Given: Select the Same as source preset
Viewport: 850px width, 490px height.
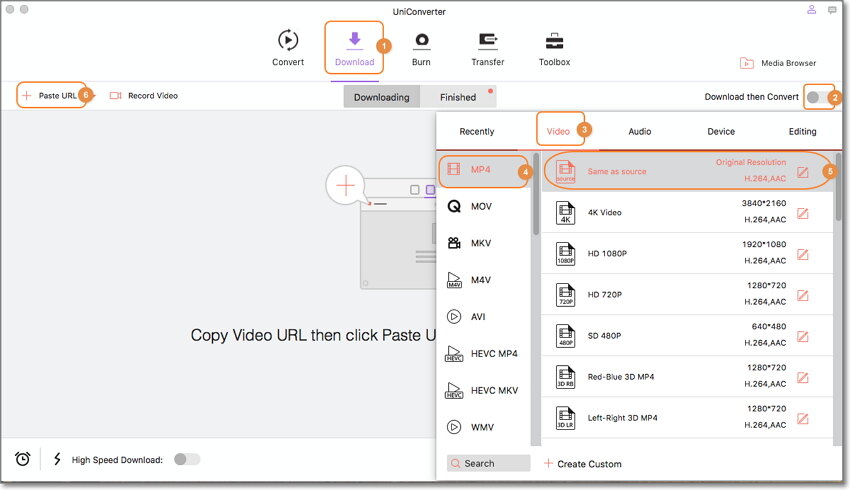Looking at the screenshot, I should [x=687, y=171].
